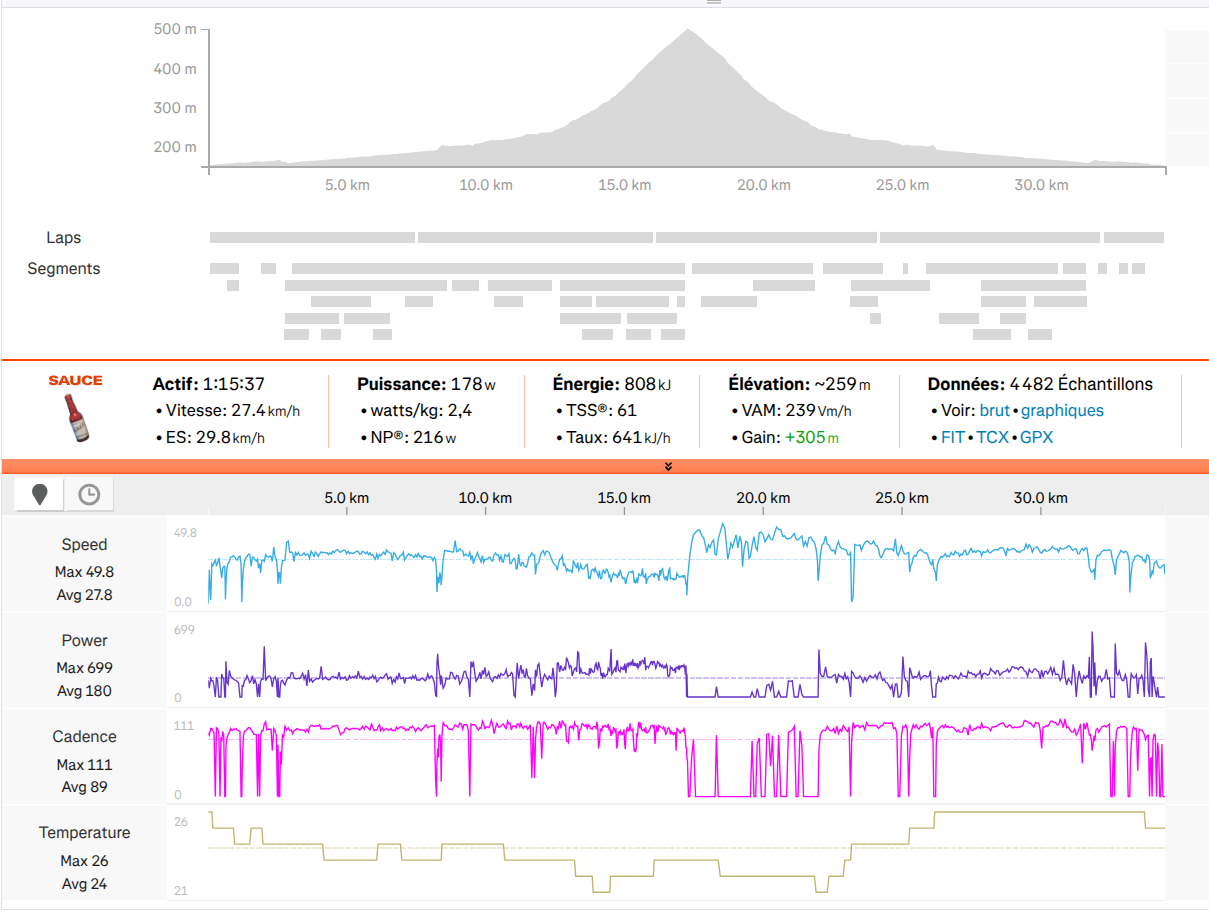1209x914 pixels.
Task: Select the first lap bar
Action: pyautogui.click(x=312, y=238)
